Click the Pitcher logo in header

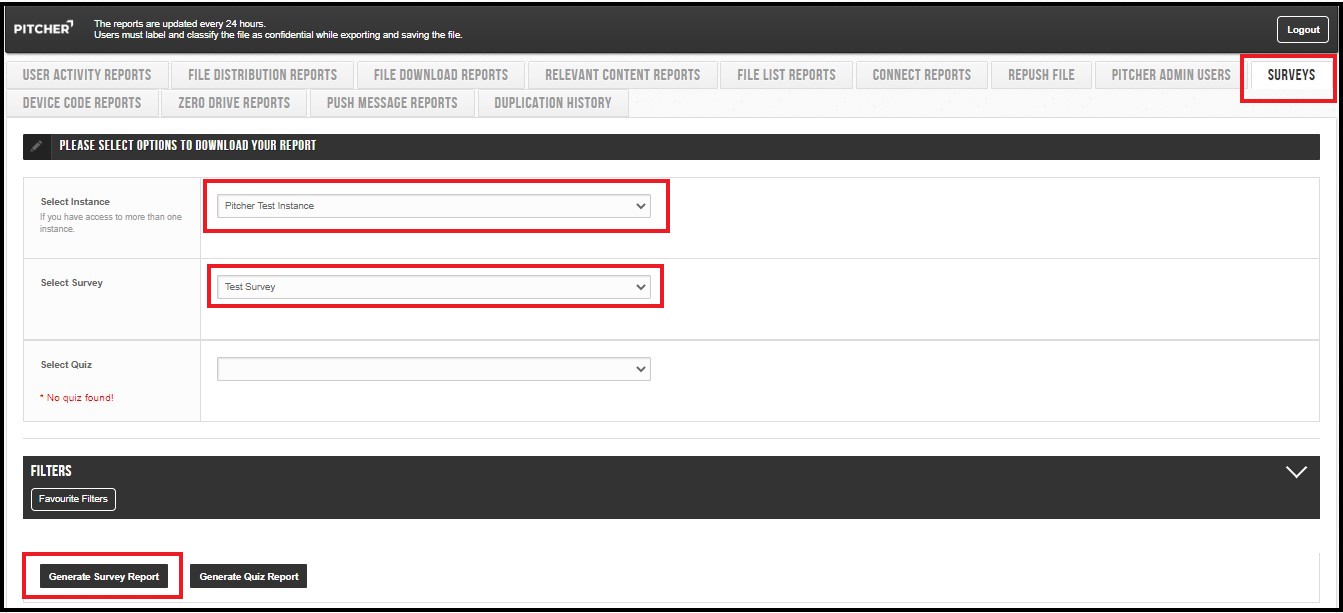click(x=43, y=29)
